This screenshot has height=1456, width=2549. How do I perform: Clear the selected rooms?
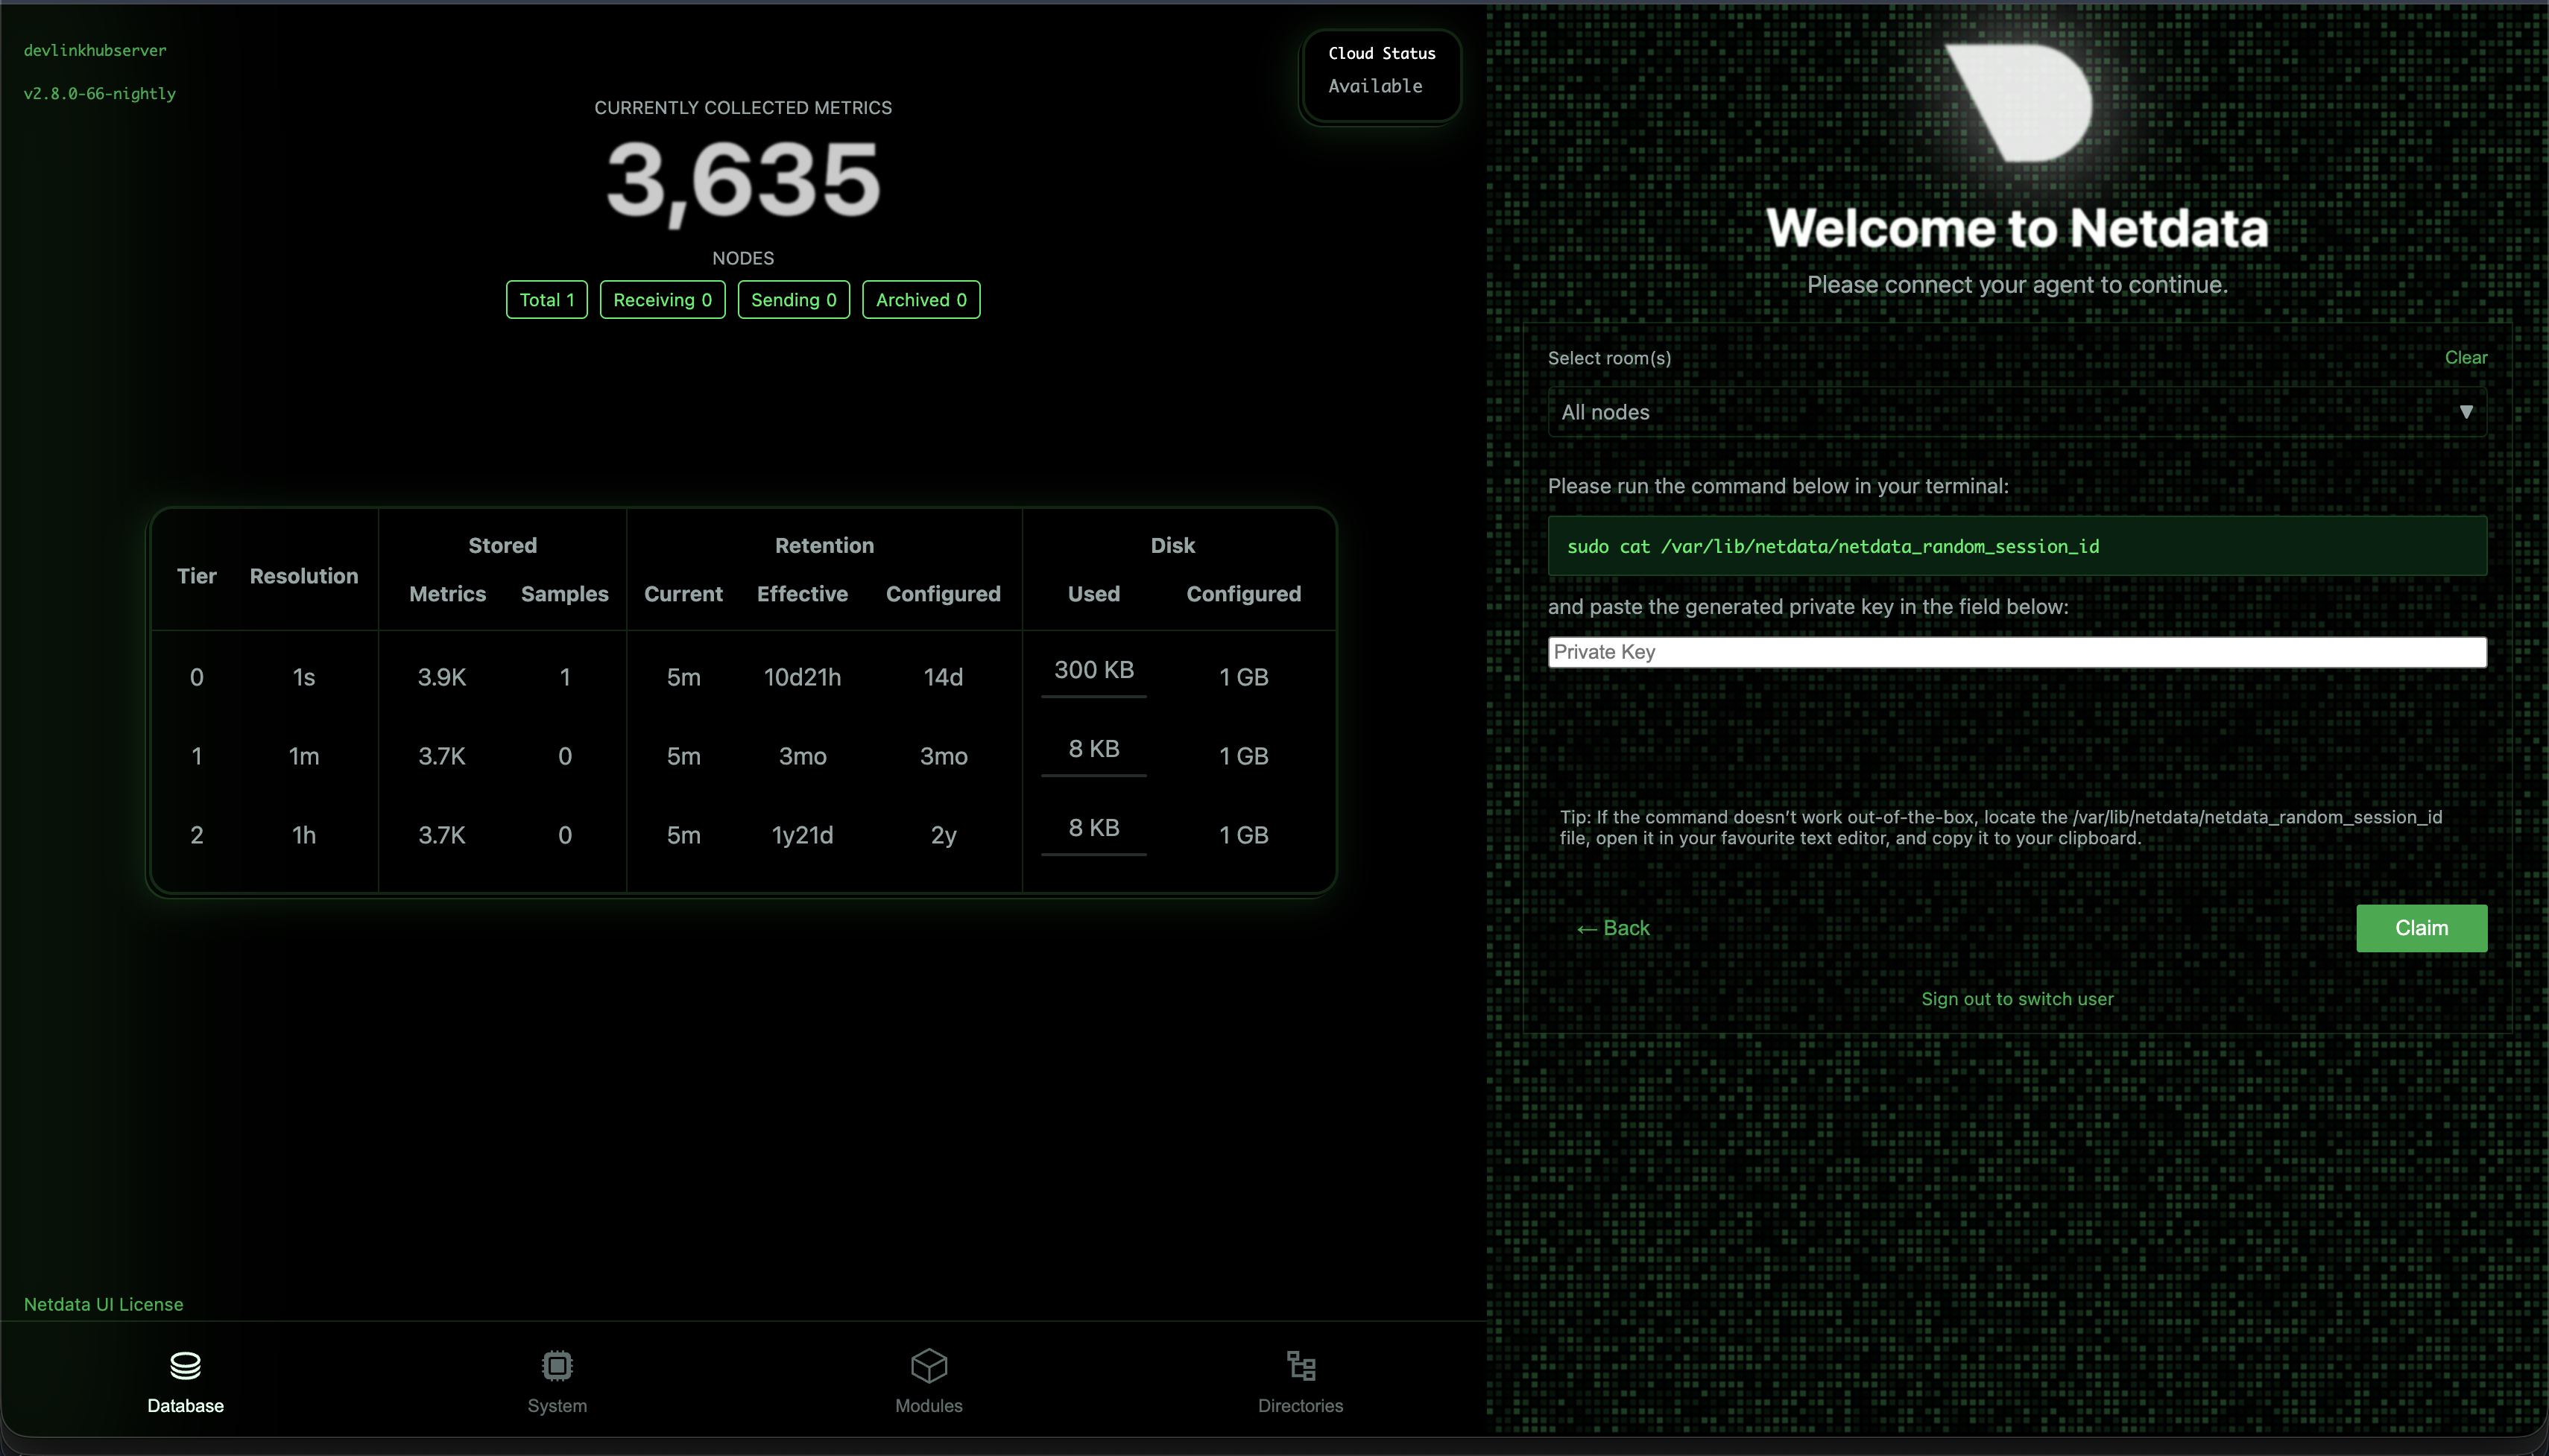(x=2465, y=358)
